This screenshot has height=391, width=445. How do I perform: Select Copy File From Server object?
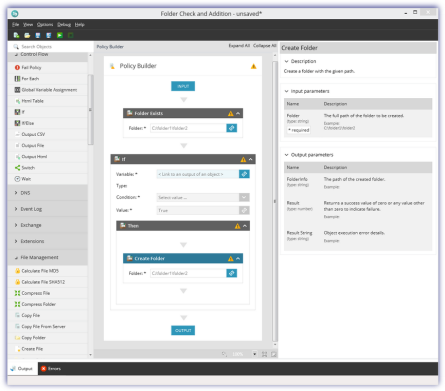pyautogui.click(x=48, y=327)
